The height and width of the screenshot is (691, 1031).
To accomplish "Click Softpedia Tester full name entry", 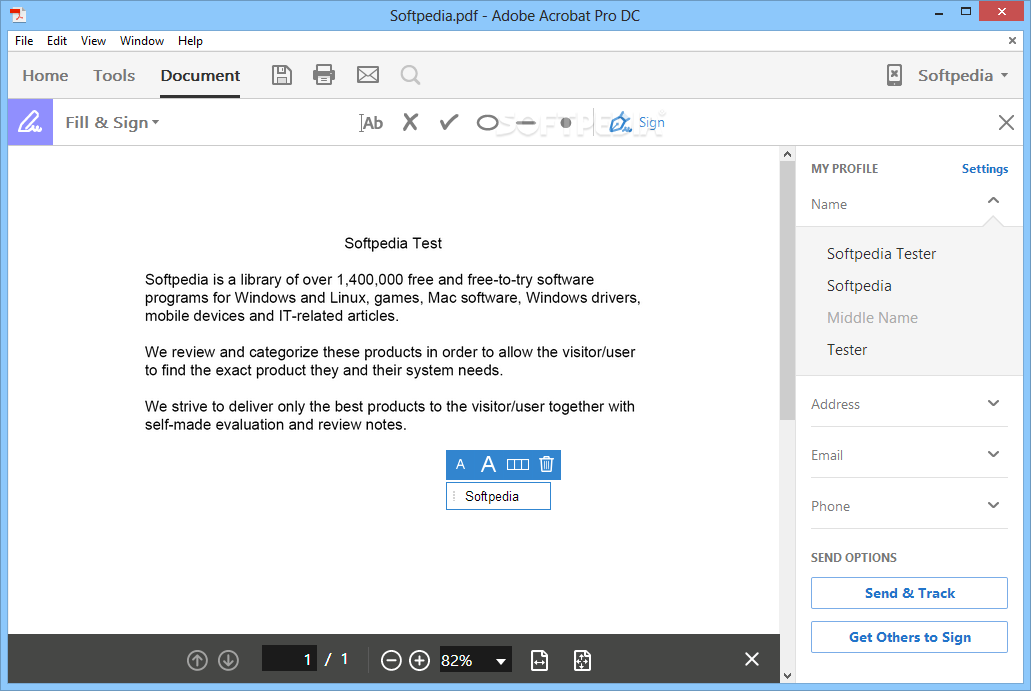I will click(881, 254).
